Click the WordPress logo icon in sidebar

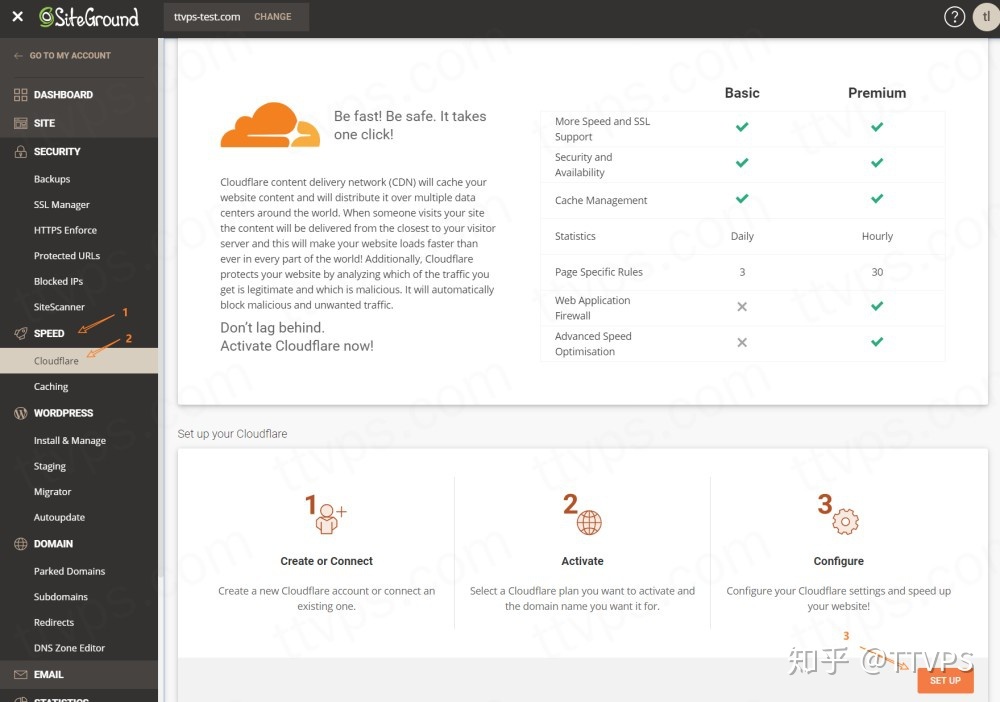point(20,413)
